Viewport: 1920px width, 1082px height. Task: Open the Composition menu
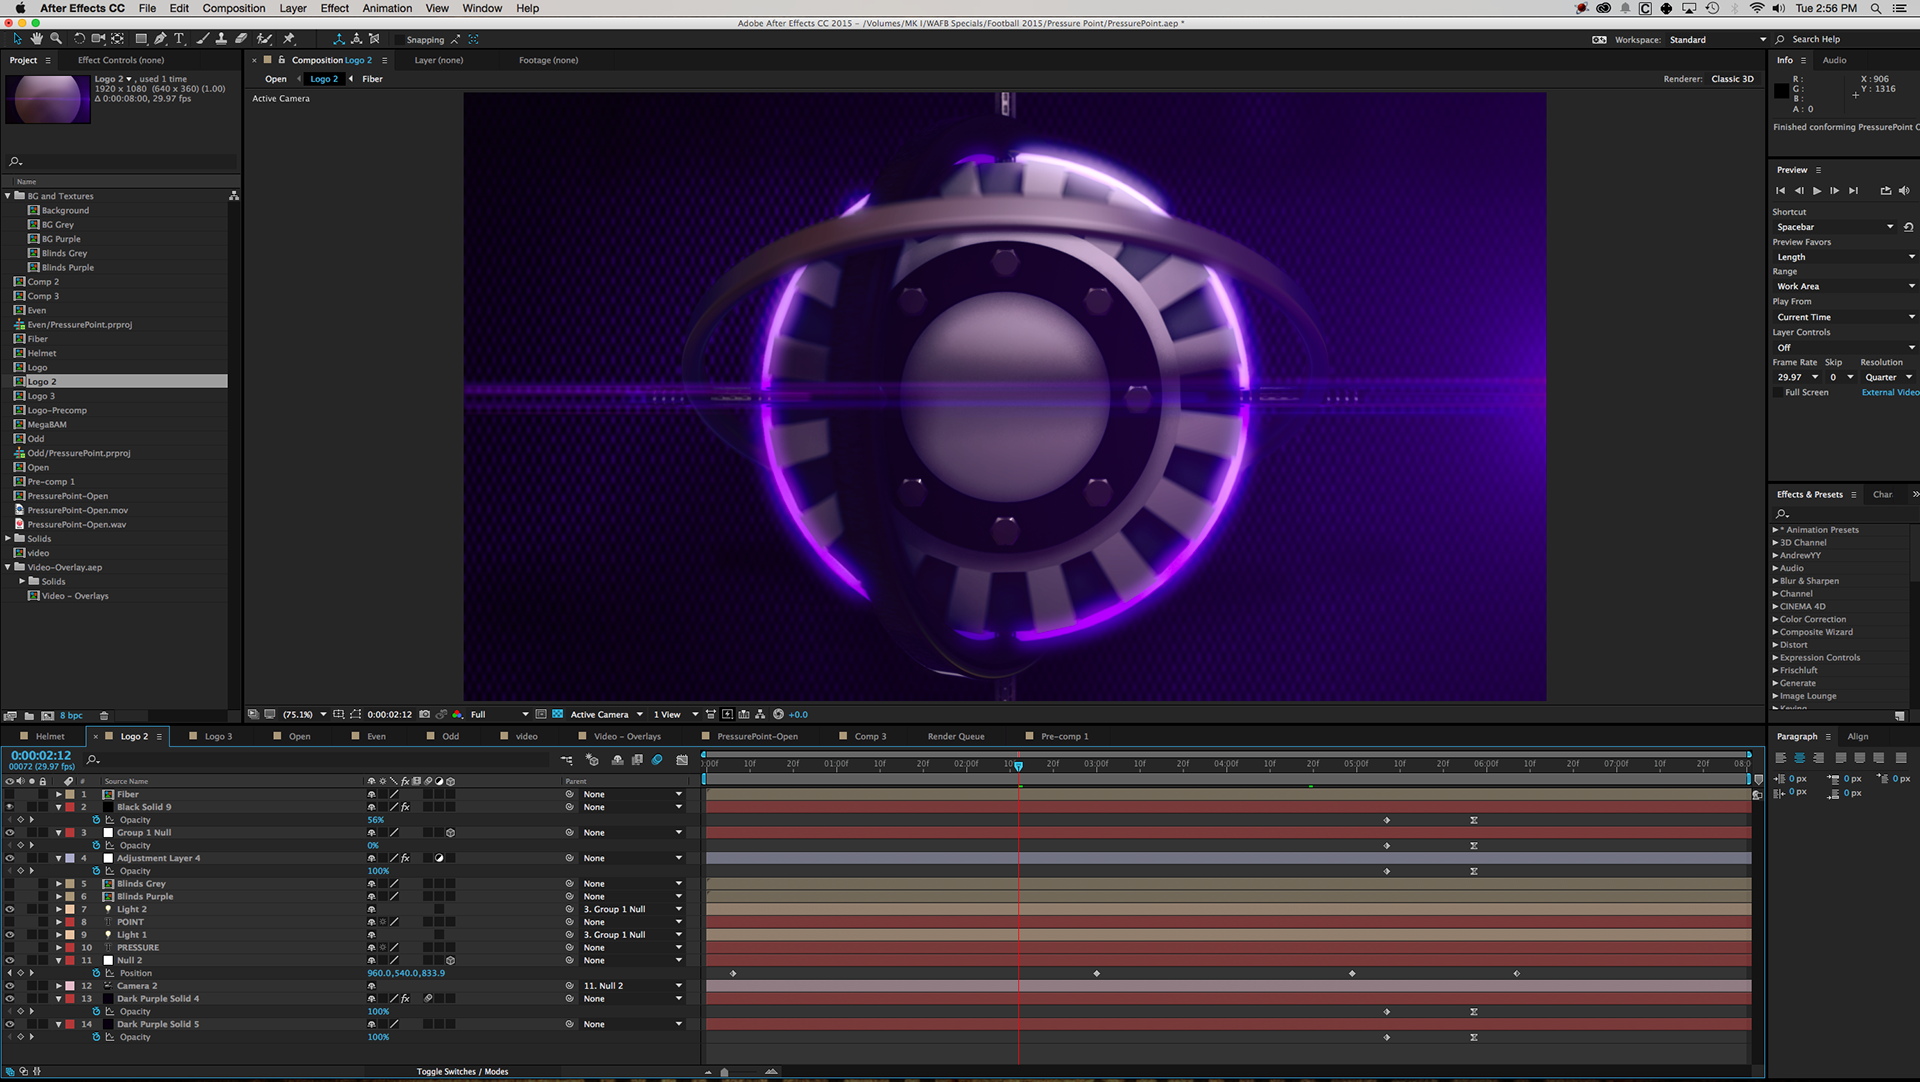[x=233, y=8]
